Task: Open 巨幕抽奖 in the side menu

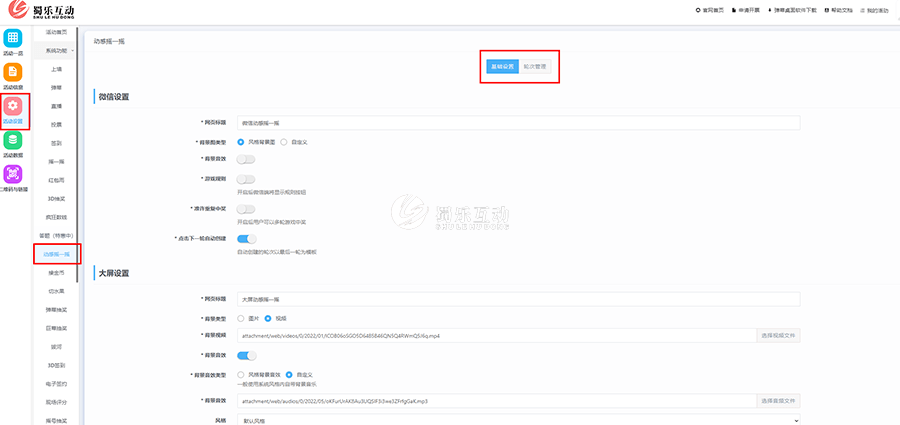Action: tap(56, 328)
